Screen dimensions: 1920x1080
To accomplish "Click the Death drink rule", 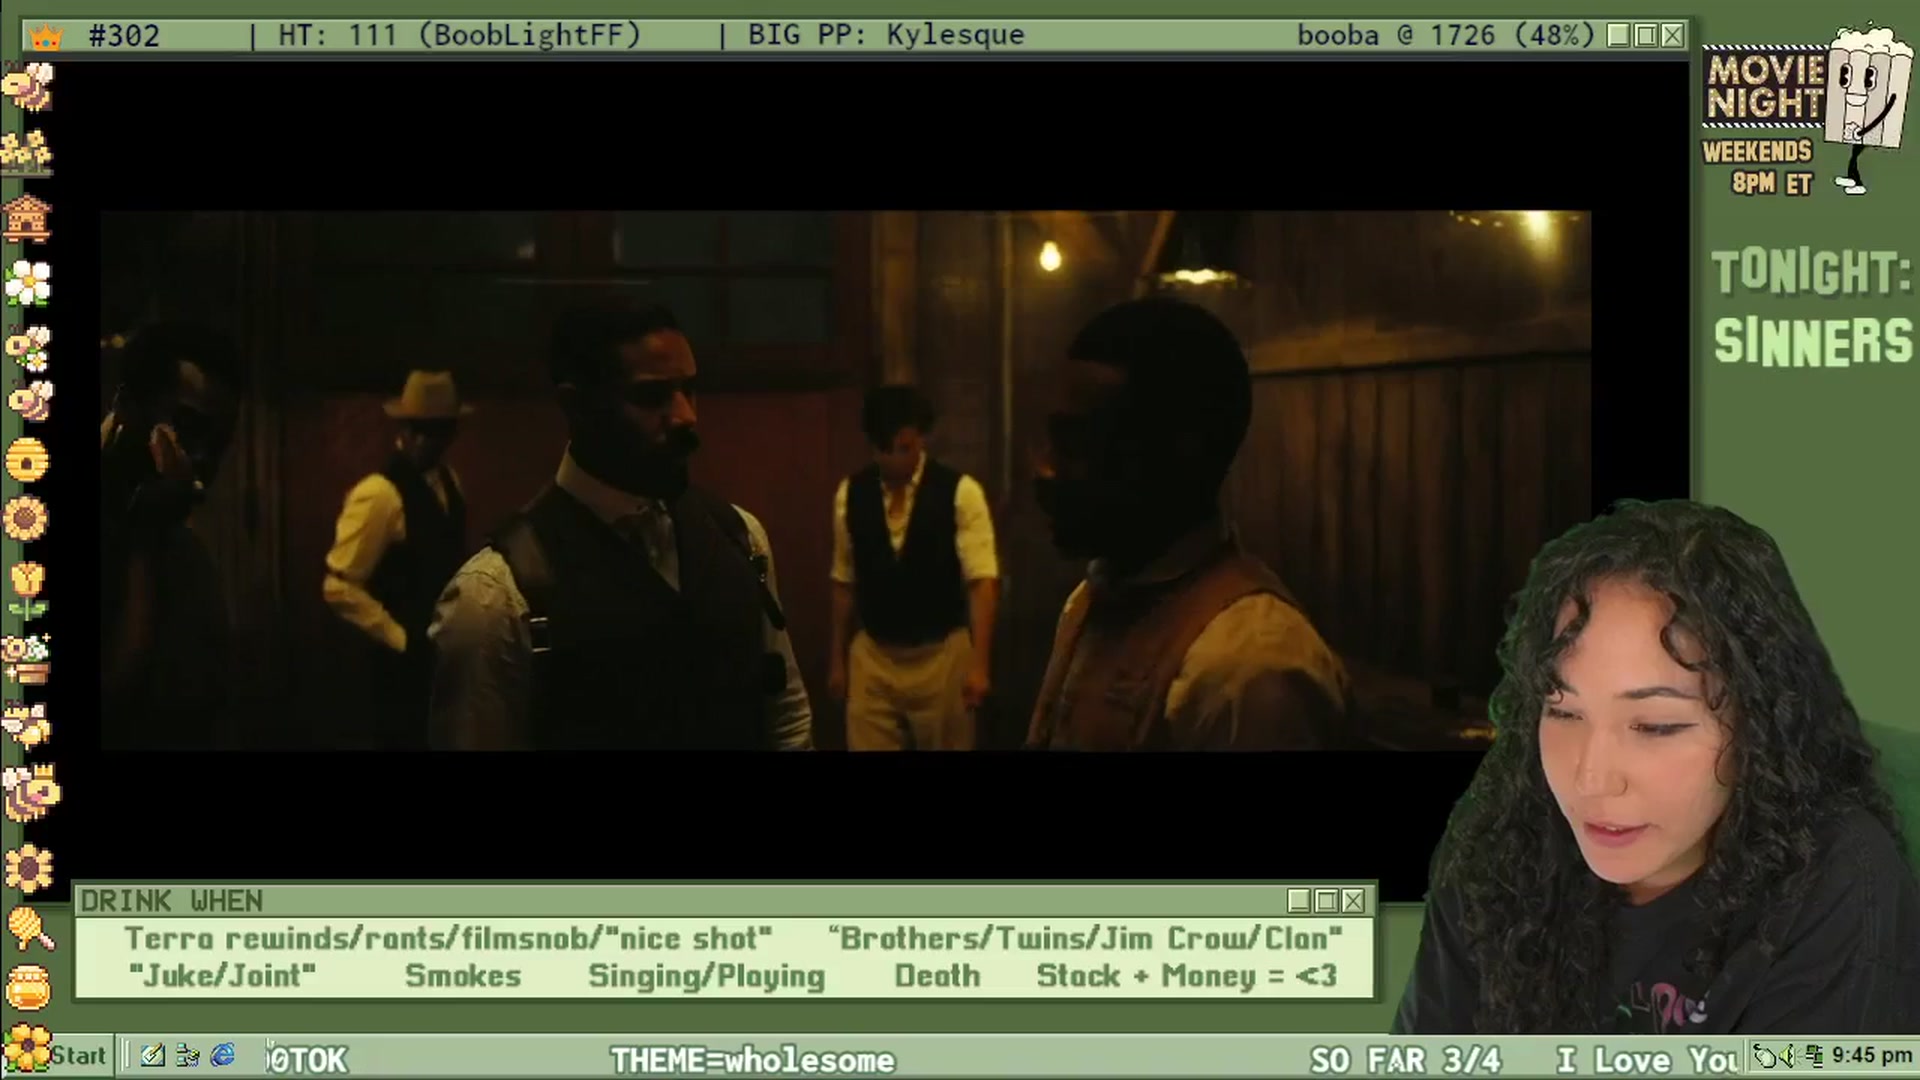I will 937,976.
